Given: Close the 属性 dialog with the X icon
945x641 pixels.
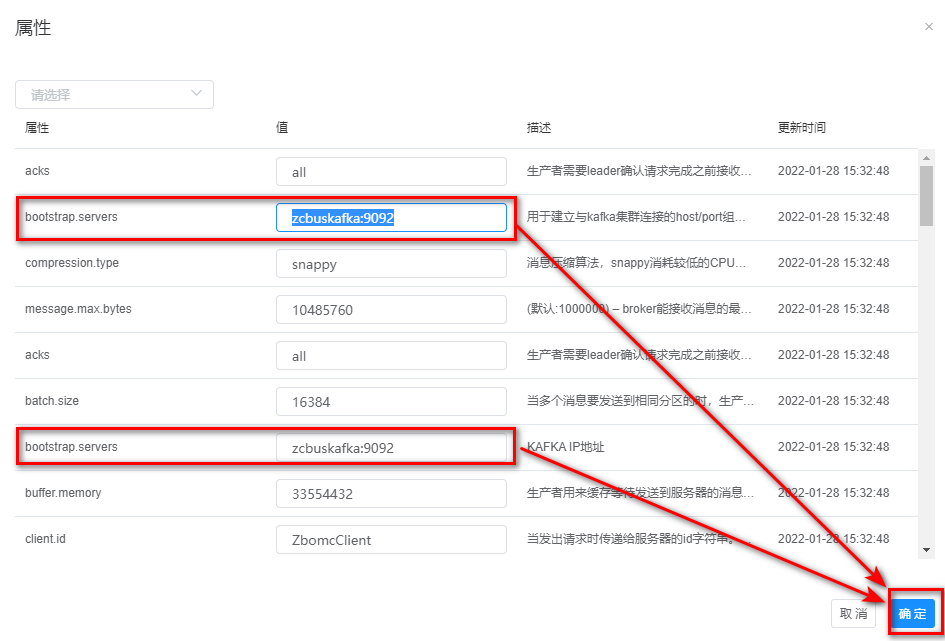Looking at the screenshot, I should pos(928,27).
